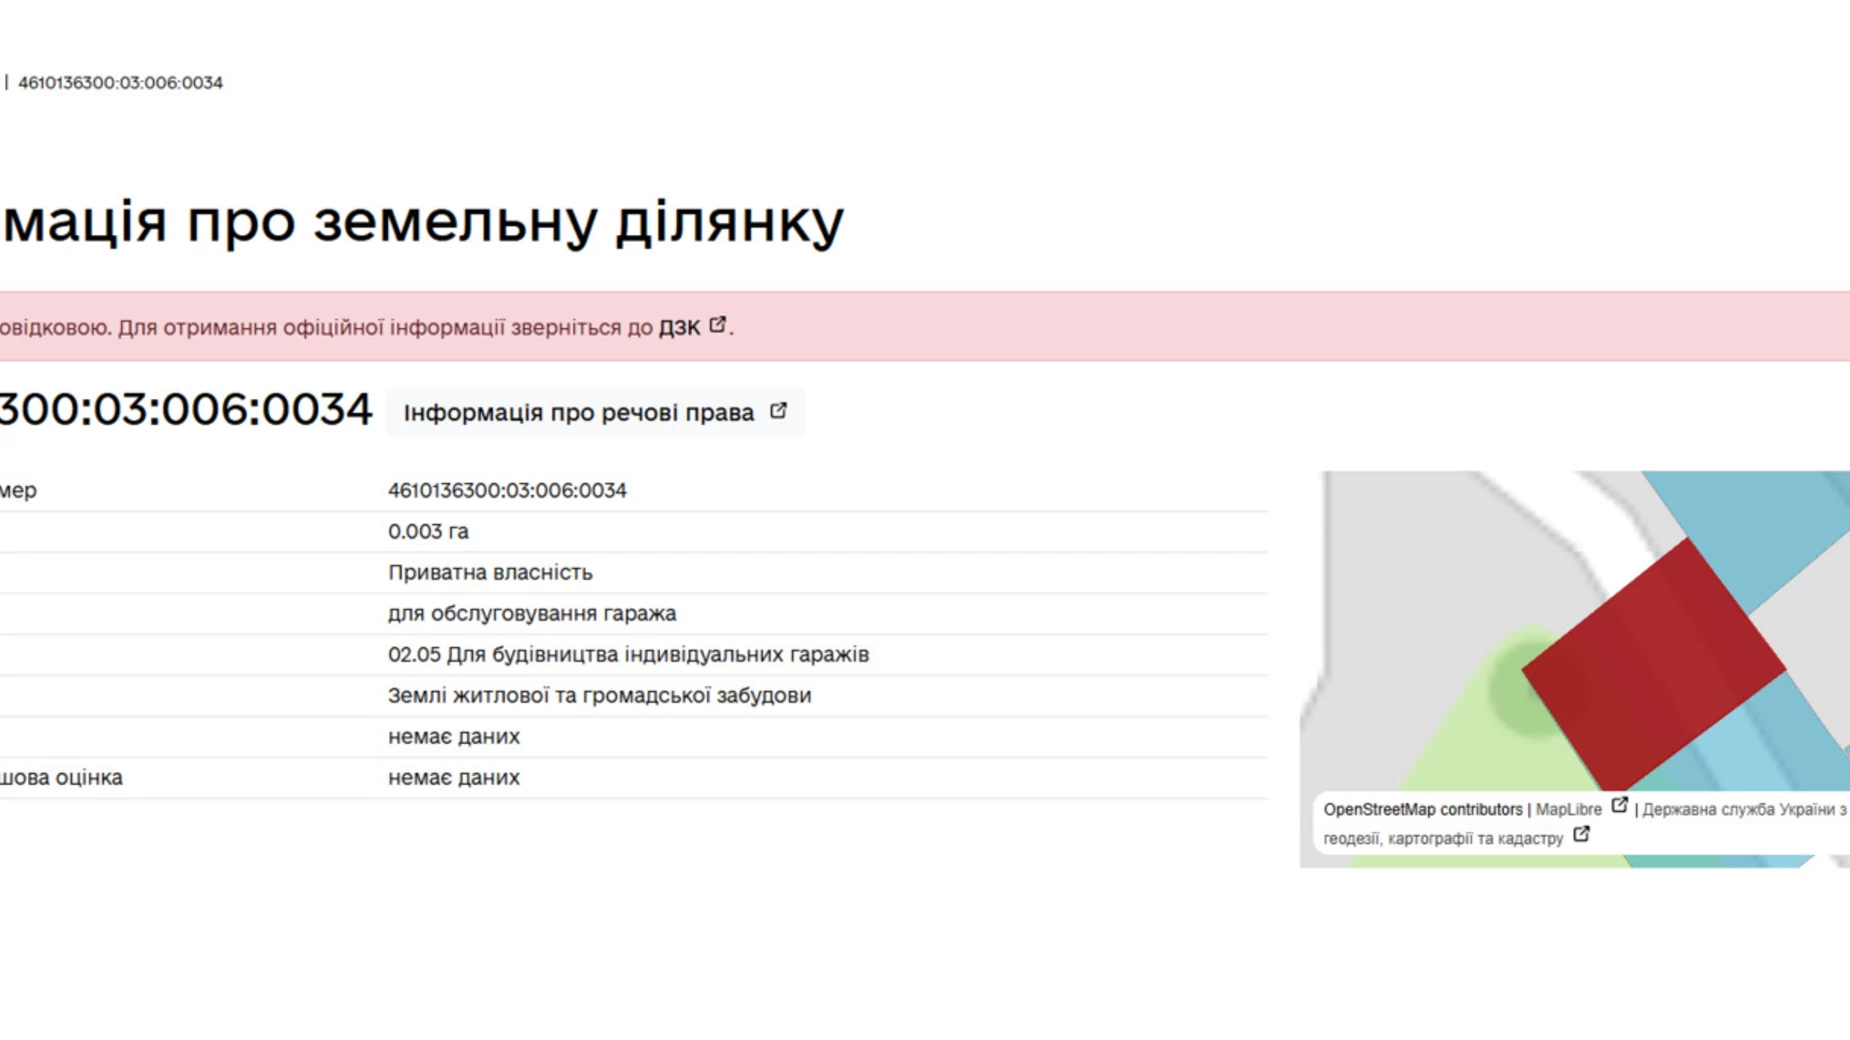Open the MapLibre attribution link
1850x1040 pixels.
(1568, 810)
